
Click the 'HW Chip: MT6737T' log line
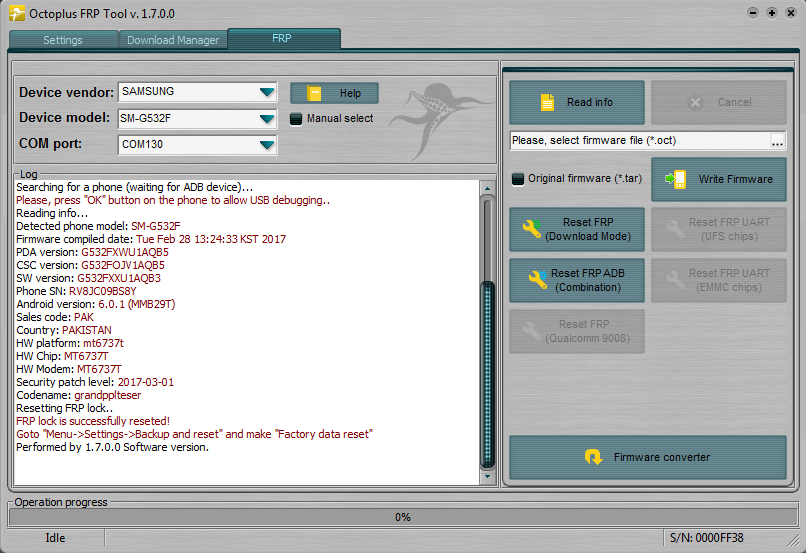(x=62, y=356)
